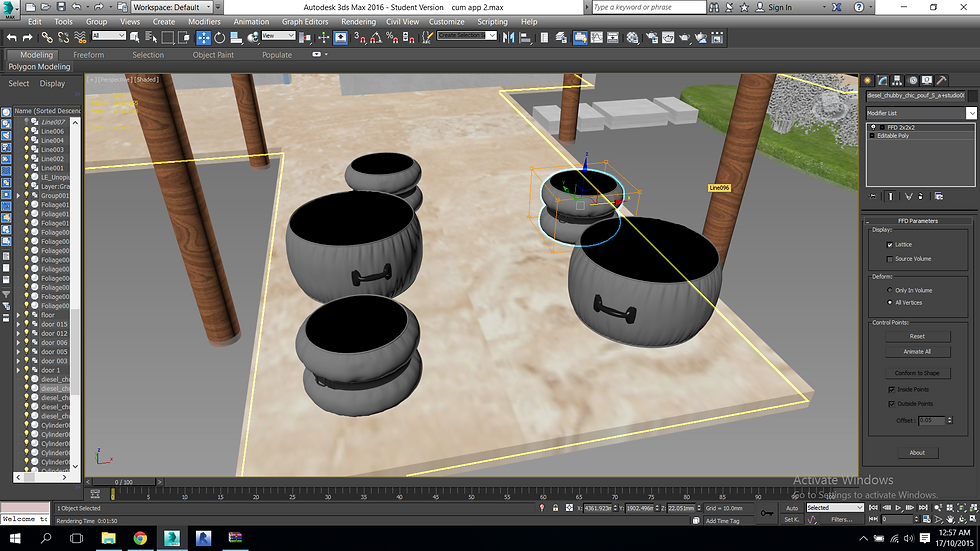Toggle the Percent Snap icon
The height and width of the screenshot is (551, 980).
point(392,38)
